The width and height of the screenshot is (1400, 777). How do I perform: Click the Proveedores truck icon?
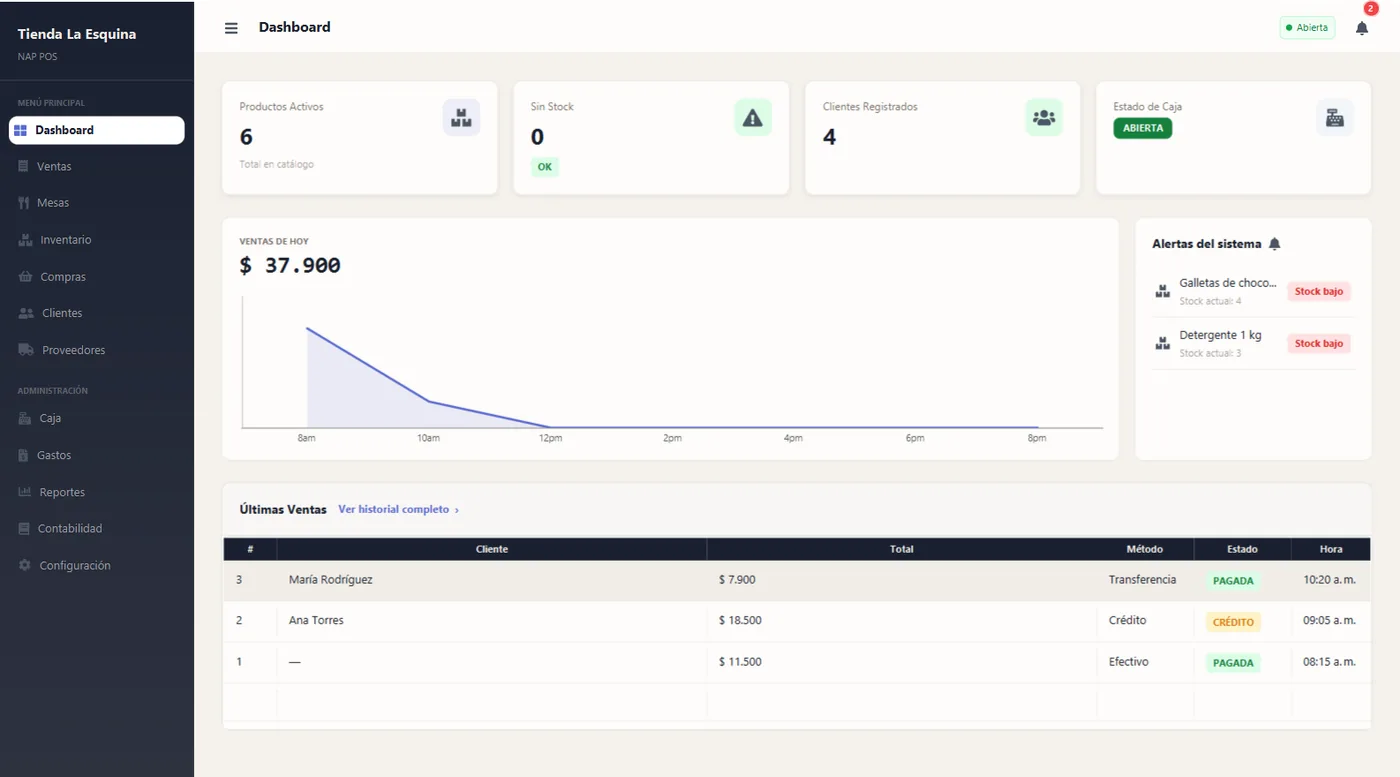[x=26, y=350]
